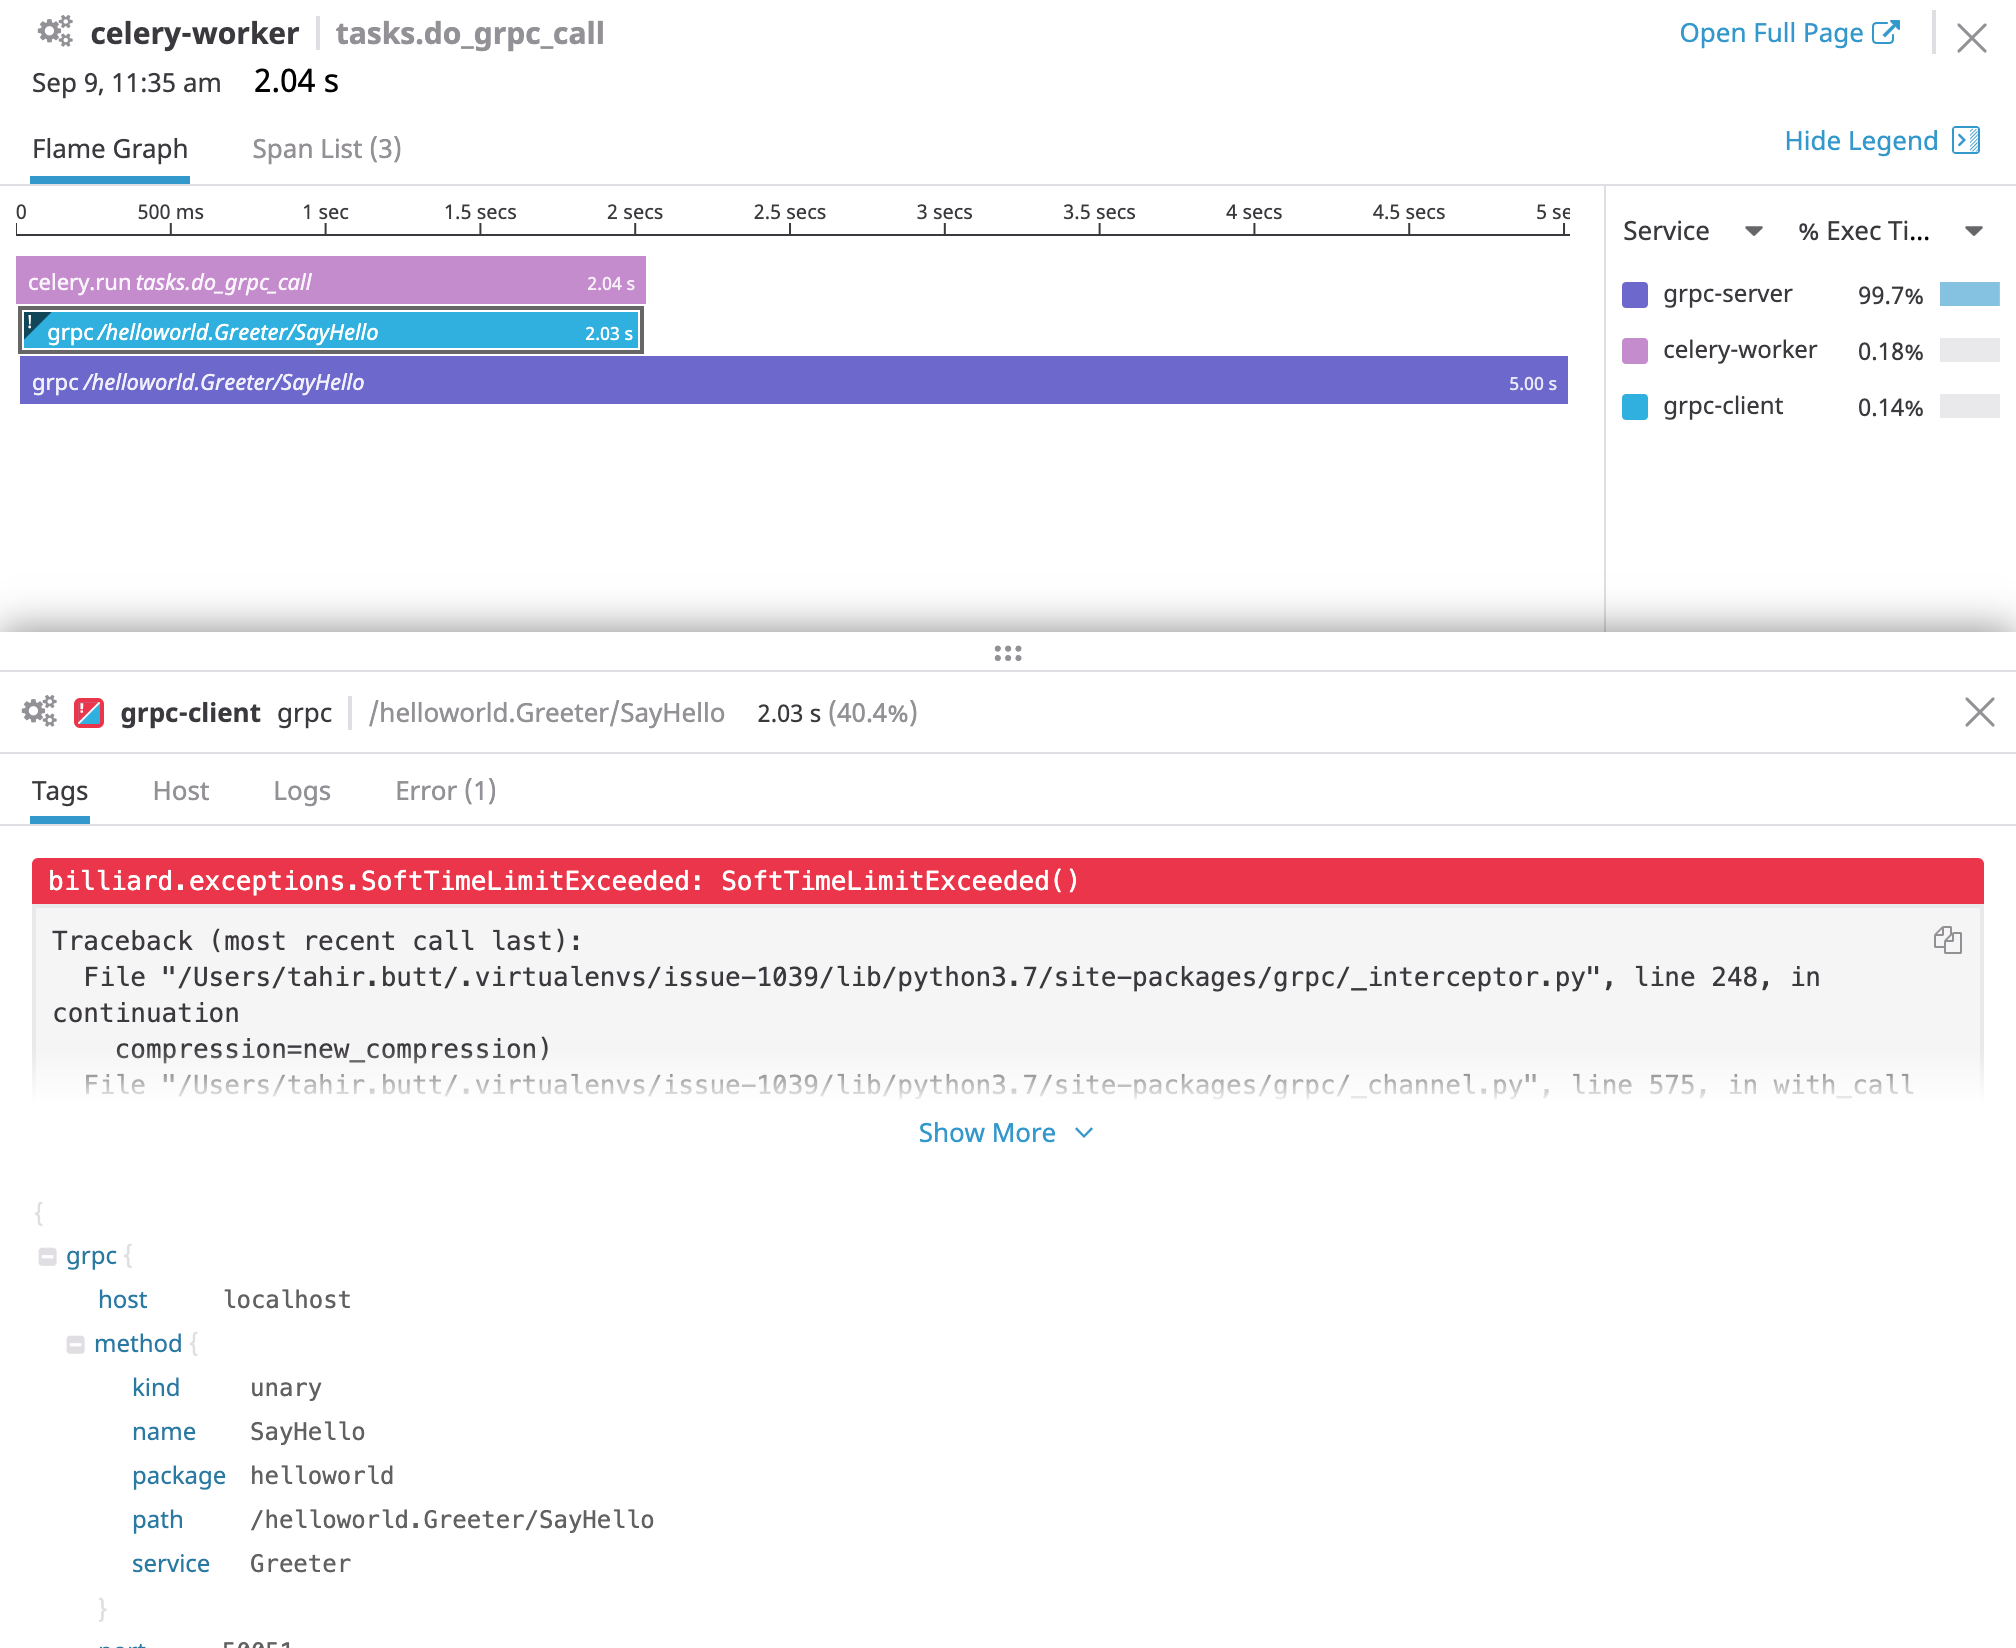
Task: Click the grpc-server color swatch in the legend
Action: click(x=1636, y=294)
